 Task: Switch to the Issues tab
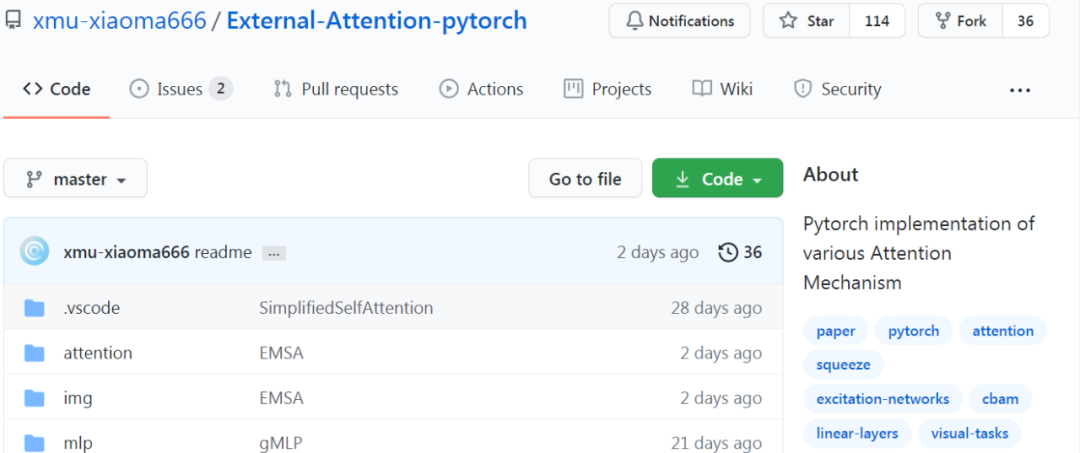(180, 89)
